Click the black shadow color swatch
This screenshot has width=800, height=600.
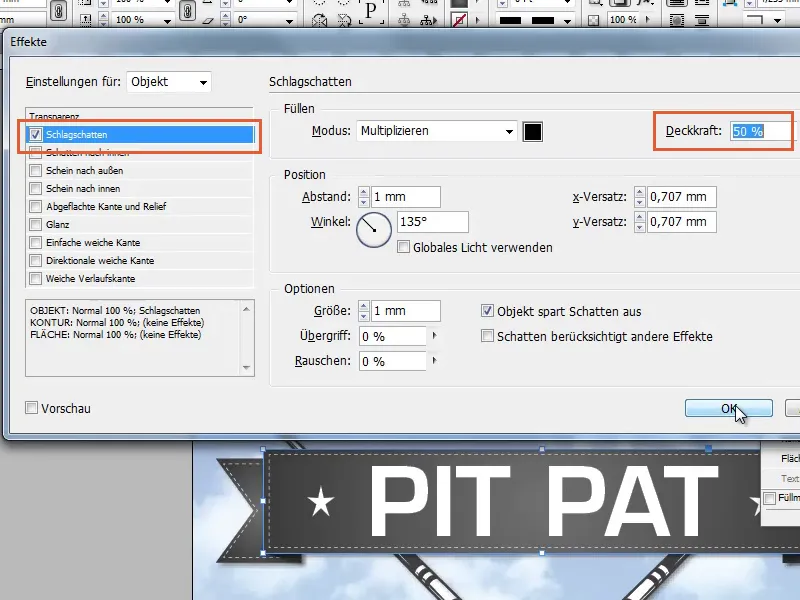coord(535,131)
